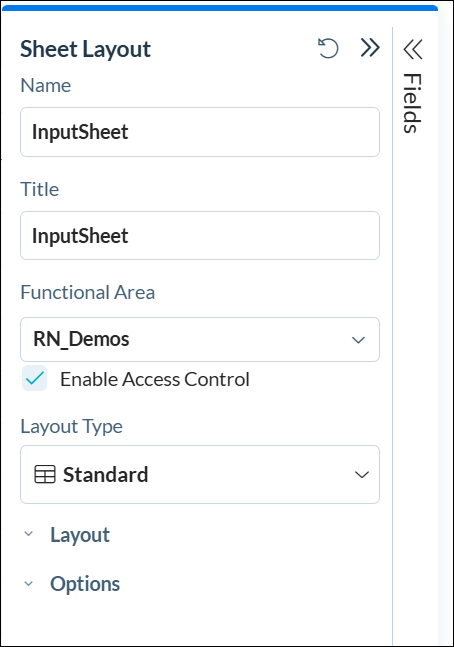Click the Enable Access Control label
Viewport: 454px width, 647px height.
[x=155, y=379]
